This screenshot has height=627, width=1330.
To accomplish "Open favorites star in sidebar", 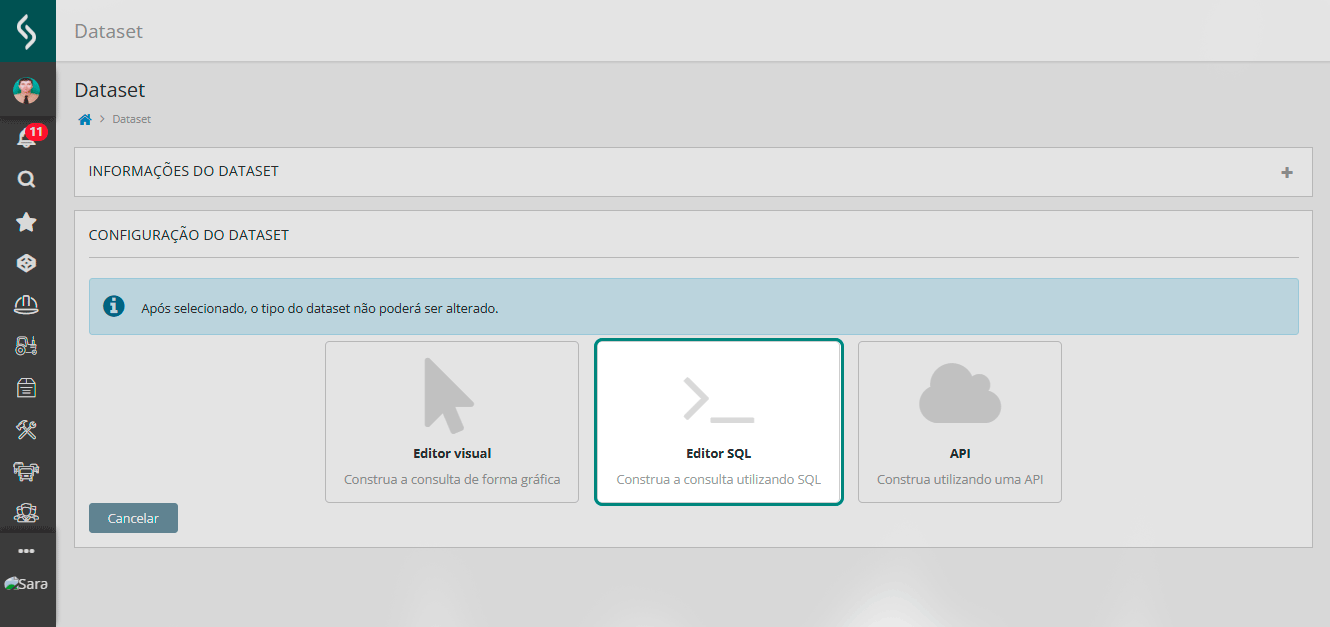I will pyautogui.click(x=27, y=222).
